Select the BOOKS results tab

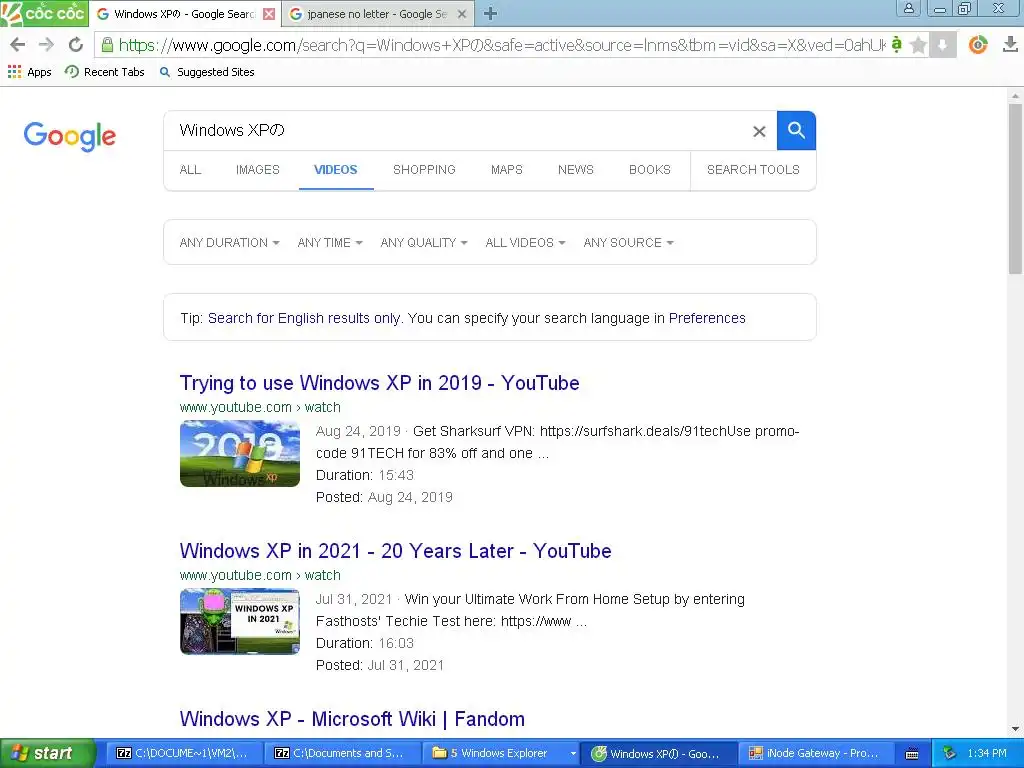coord(650,170)
